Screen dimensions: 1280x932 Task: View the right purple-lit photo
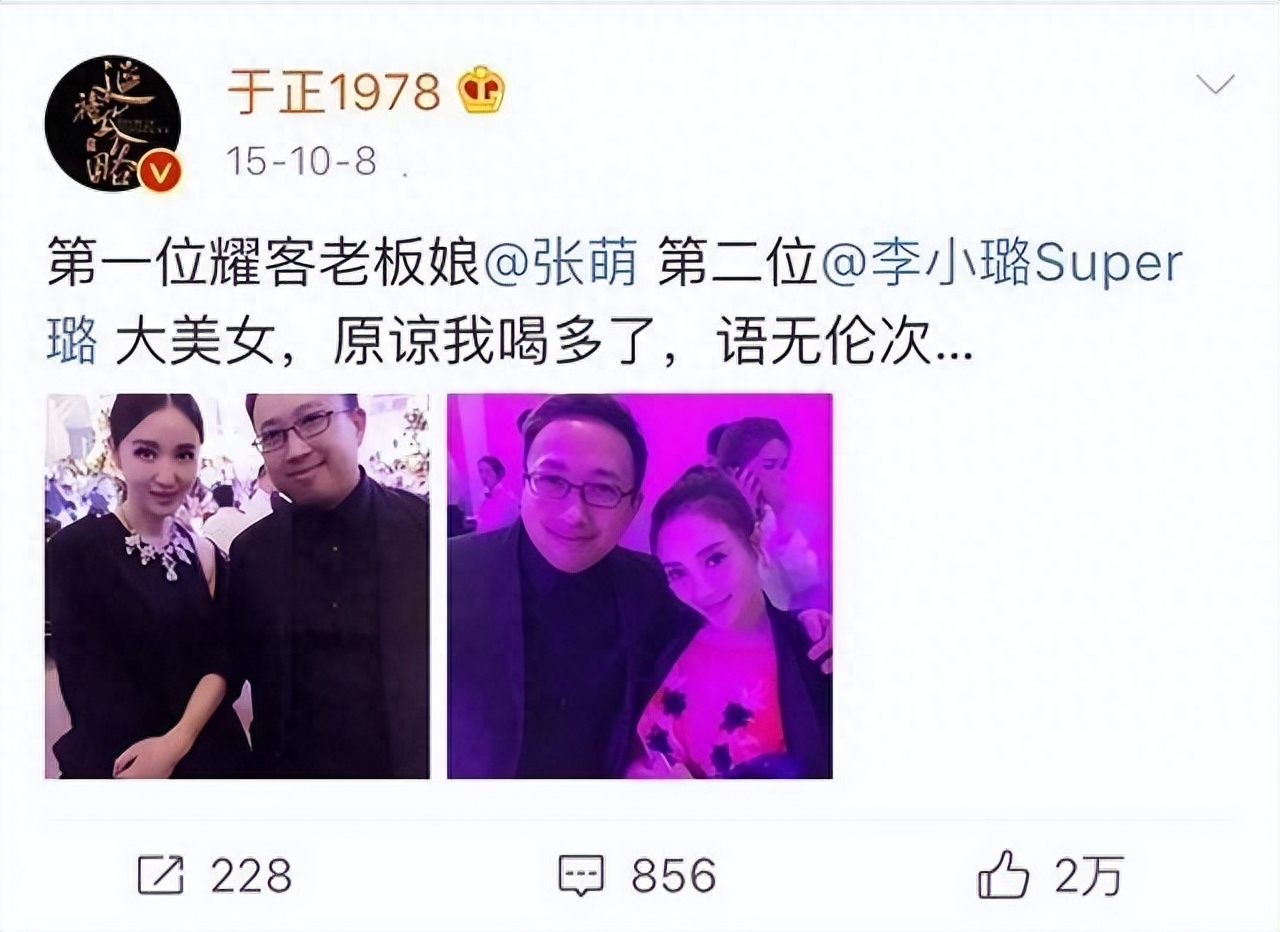point(640,586)
